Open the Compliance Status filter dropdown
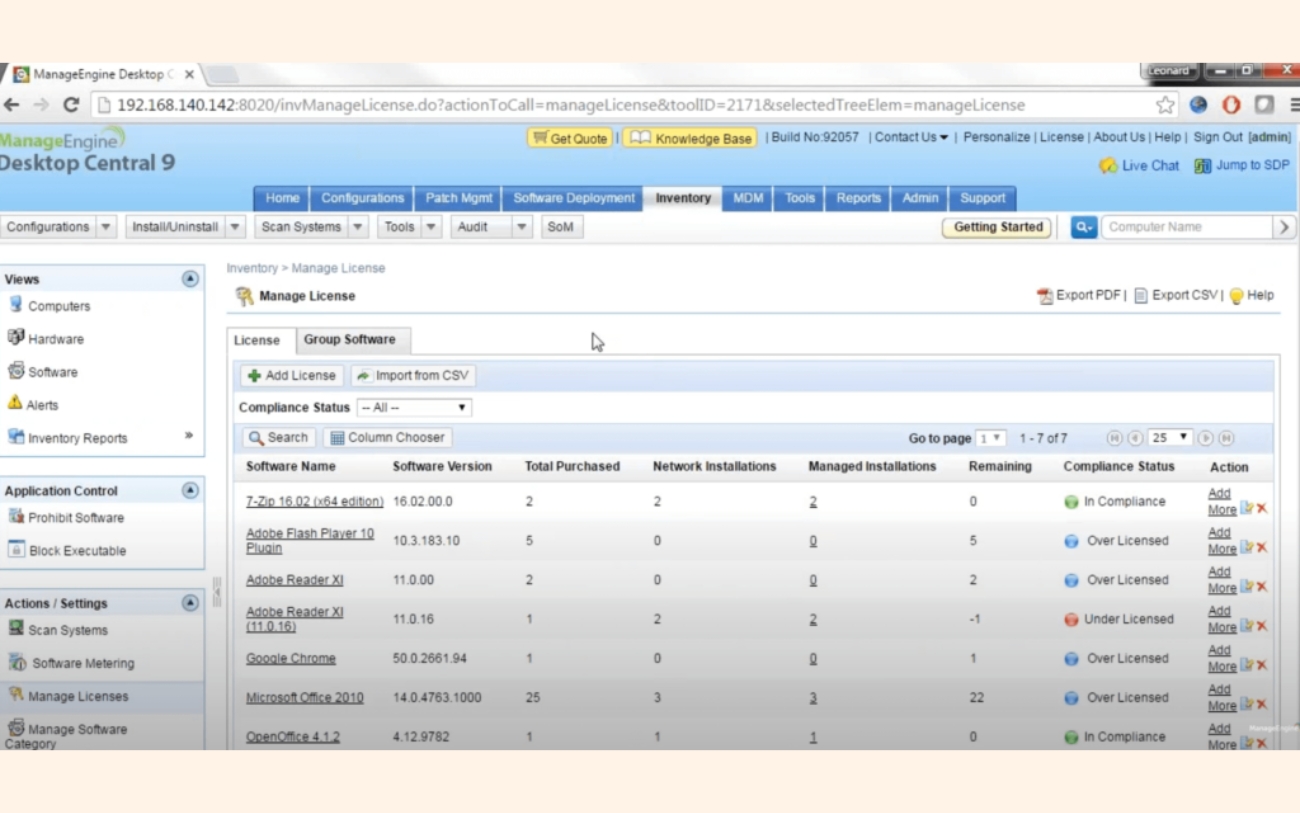 (x=414, y=408)
